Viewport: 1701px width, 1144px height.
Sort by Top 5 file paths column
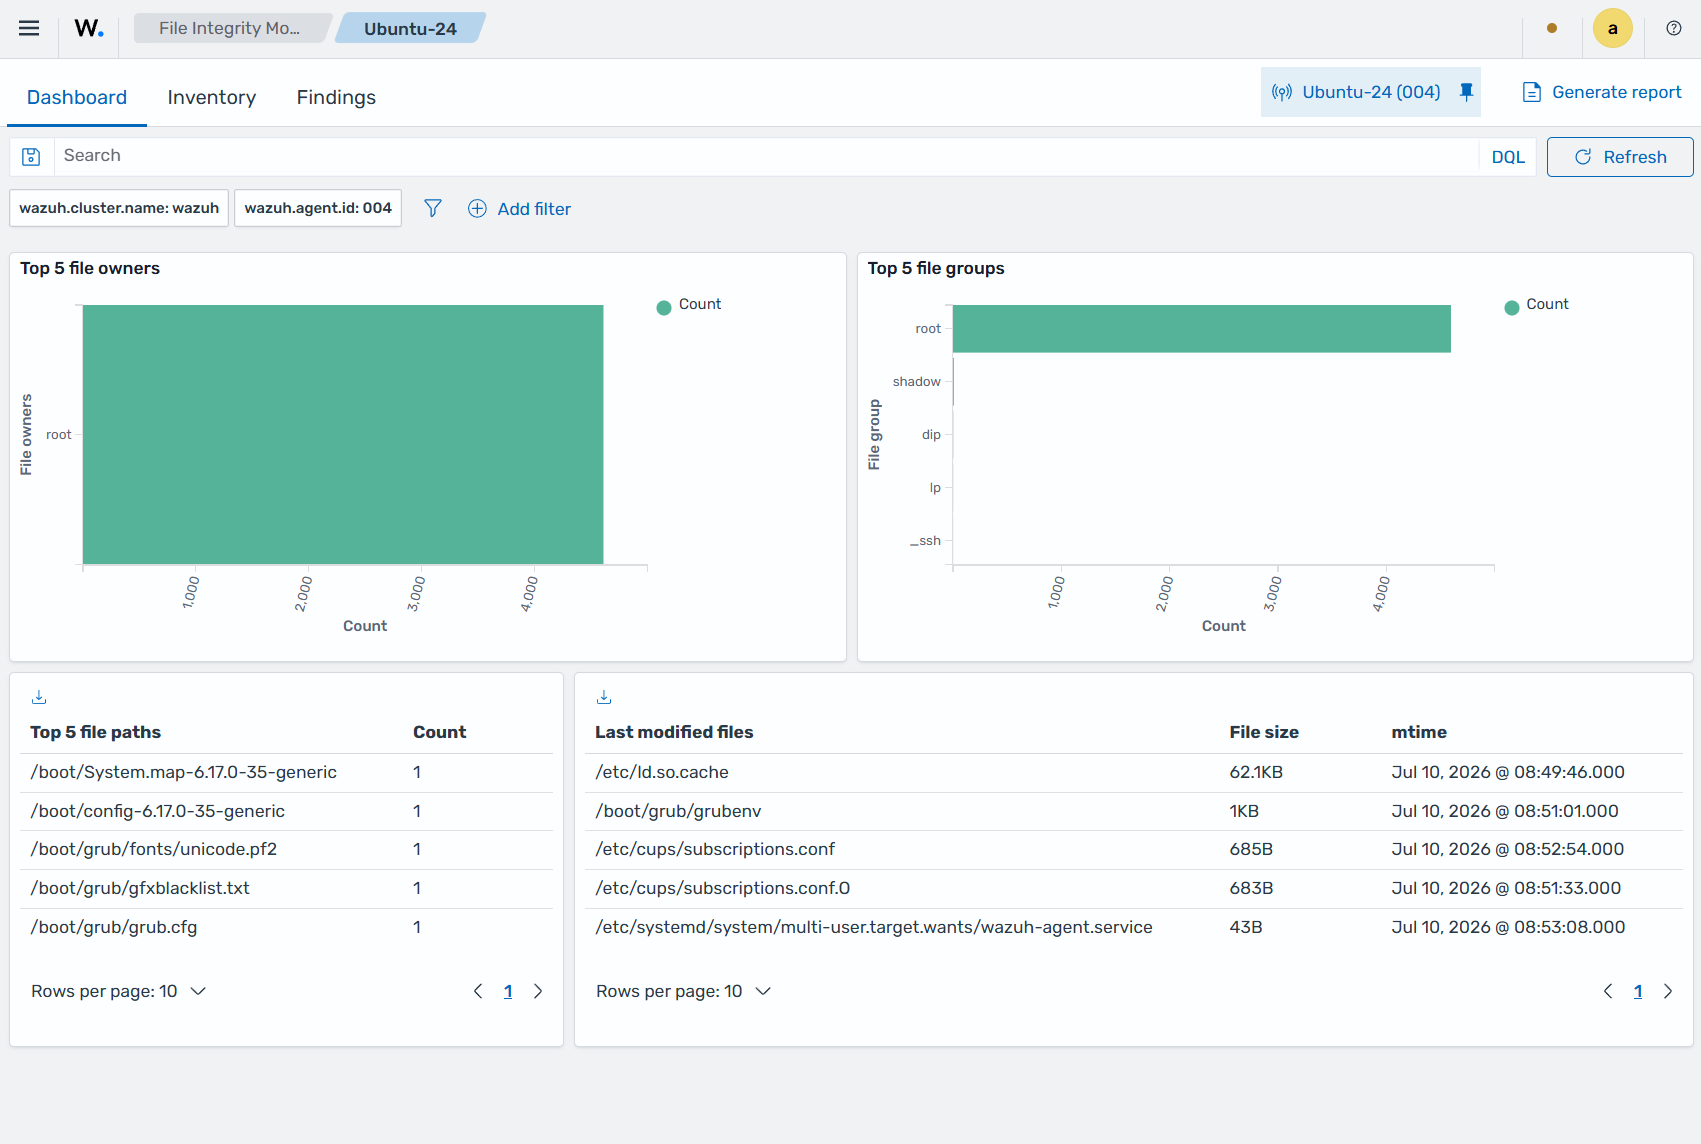96,732
